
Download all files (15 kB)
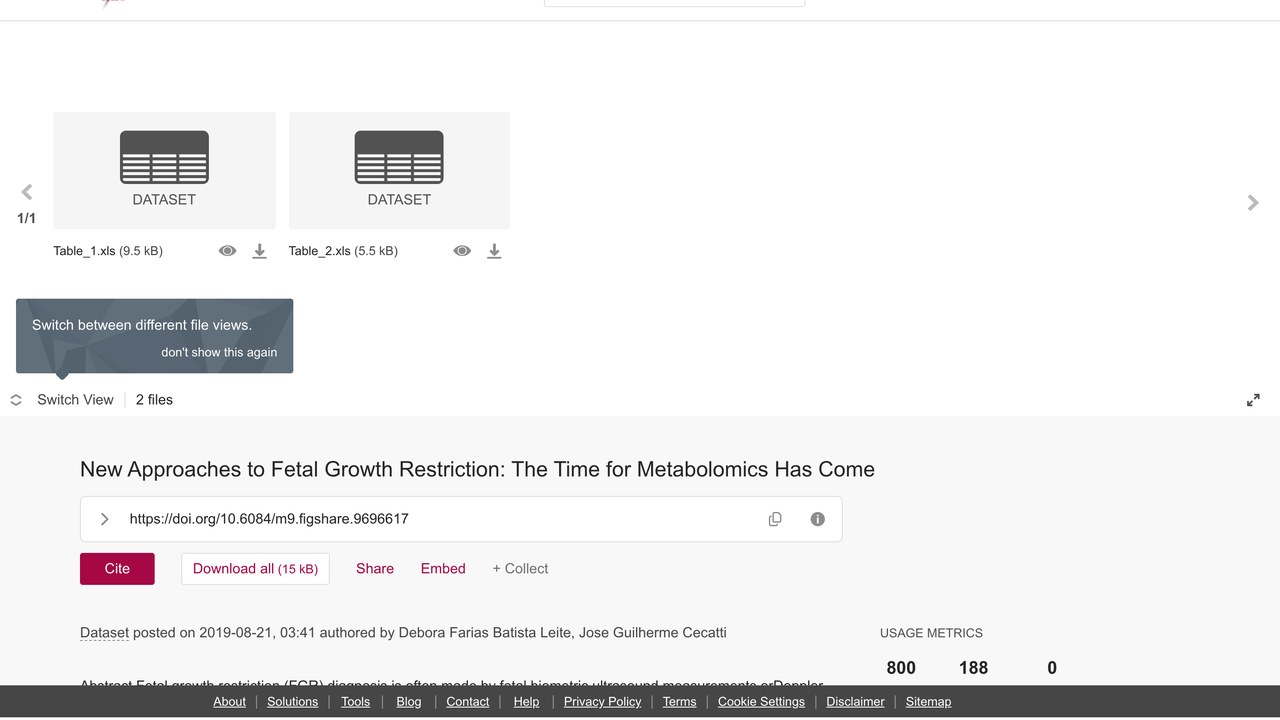[x=255, y=569]
